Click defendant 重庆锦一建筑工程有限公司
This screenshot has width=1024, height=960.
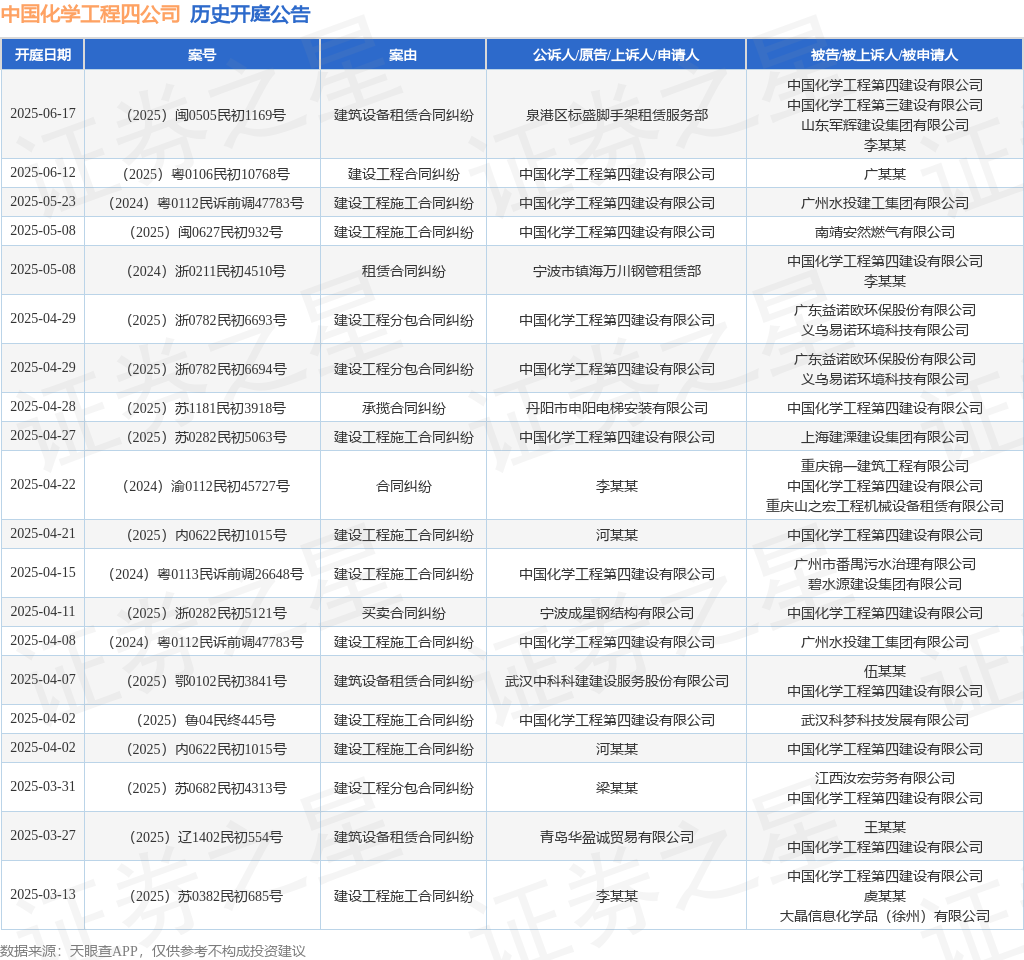pyautogui.click(x=885, y=466)
